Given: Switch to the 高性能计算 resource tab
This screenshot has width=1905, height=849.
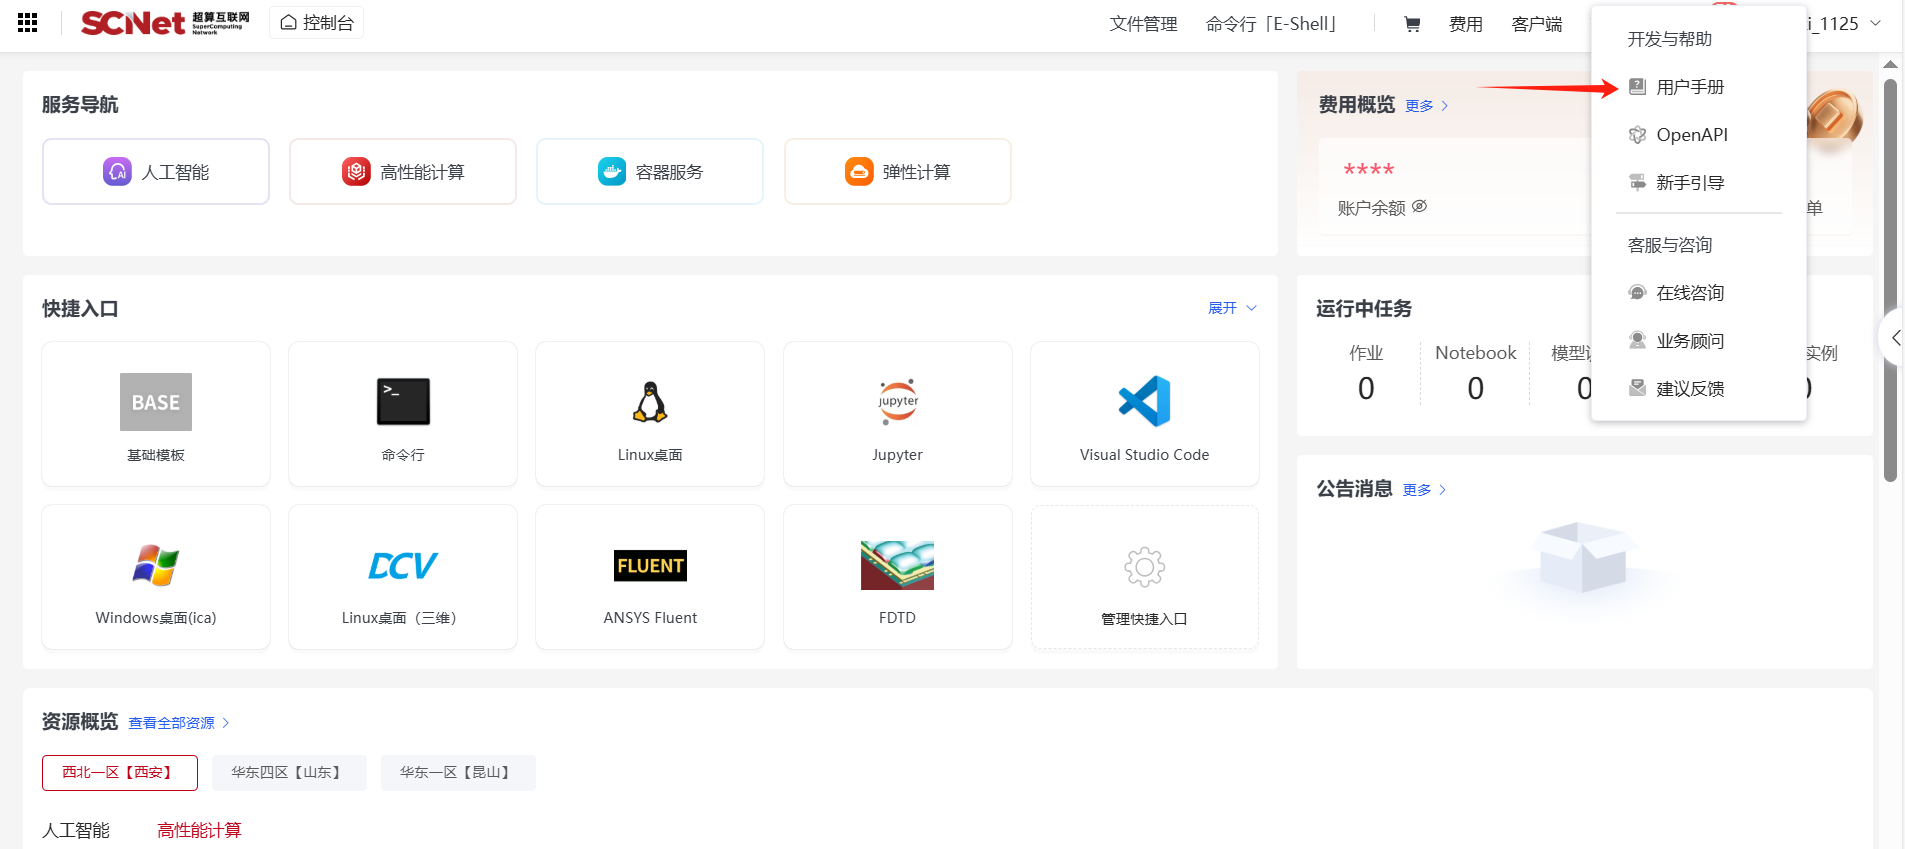Looking at the screenshot, I should 199,830.
